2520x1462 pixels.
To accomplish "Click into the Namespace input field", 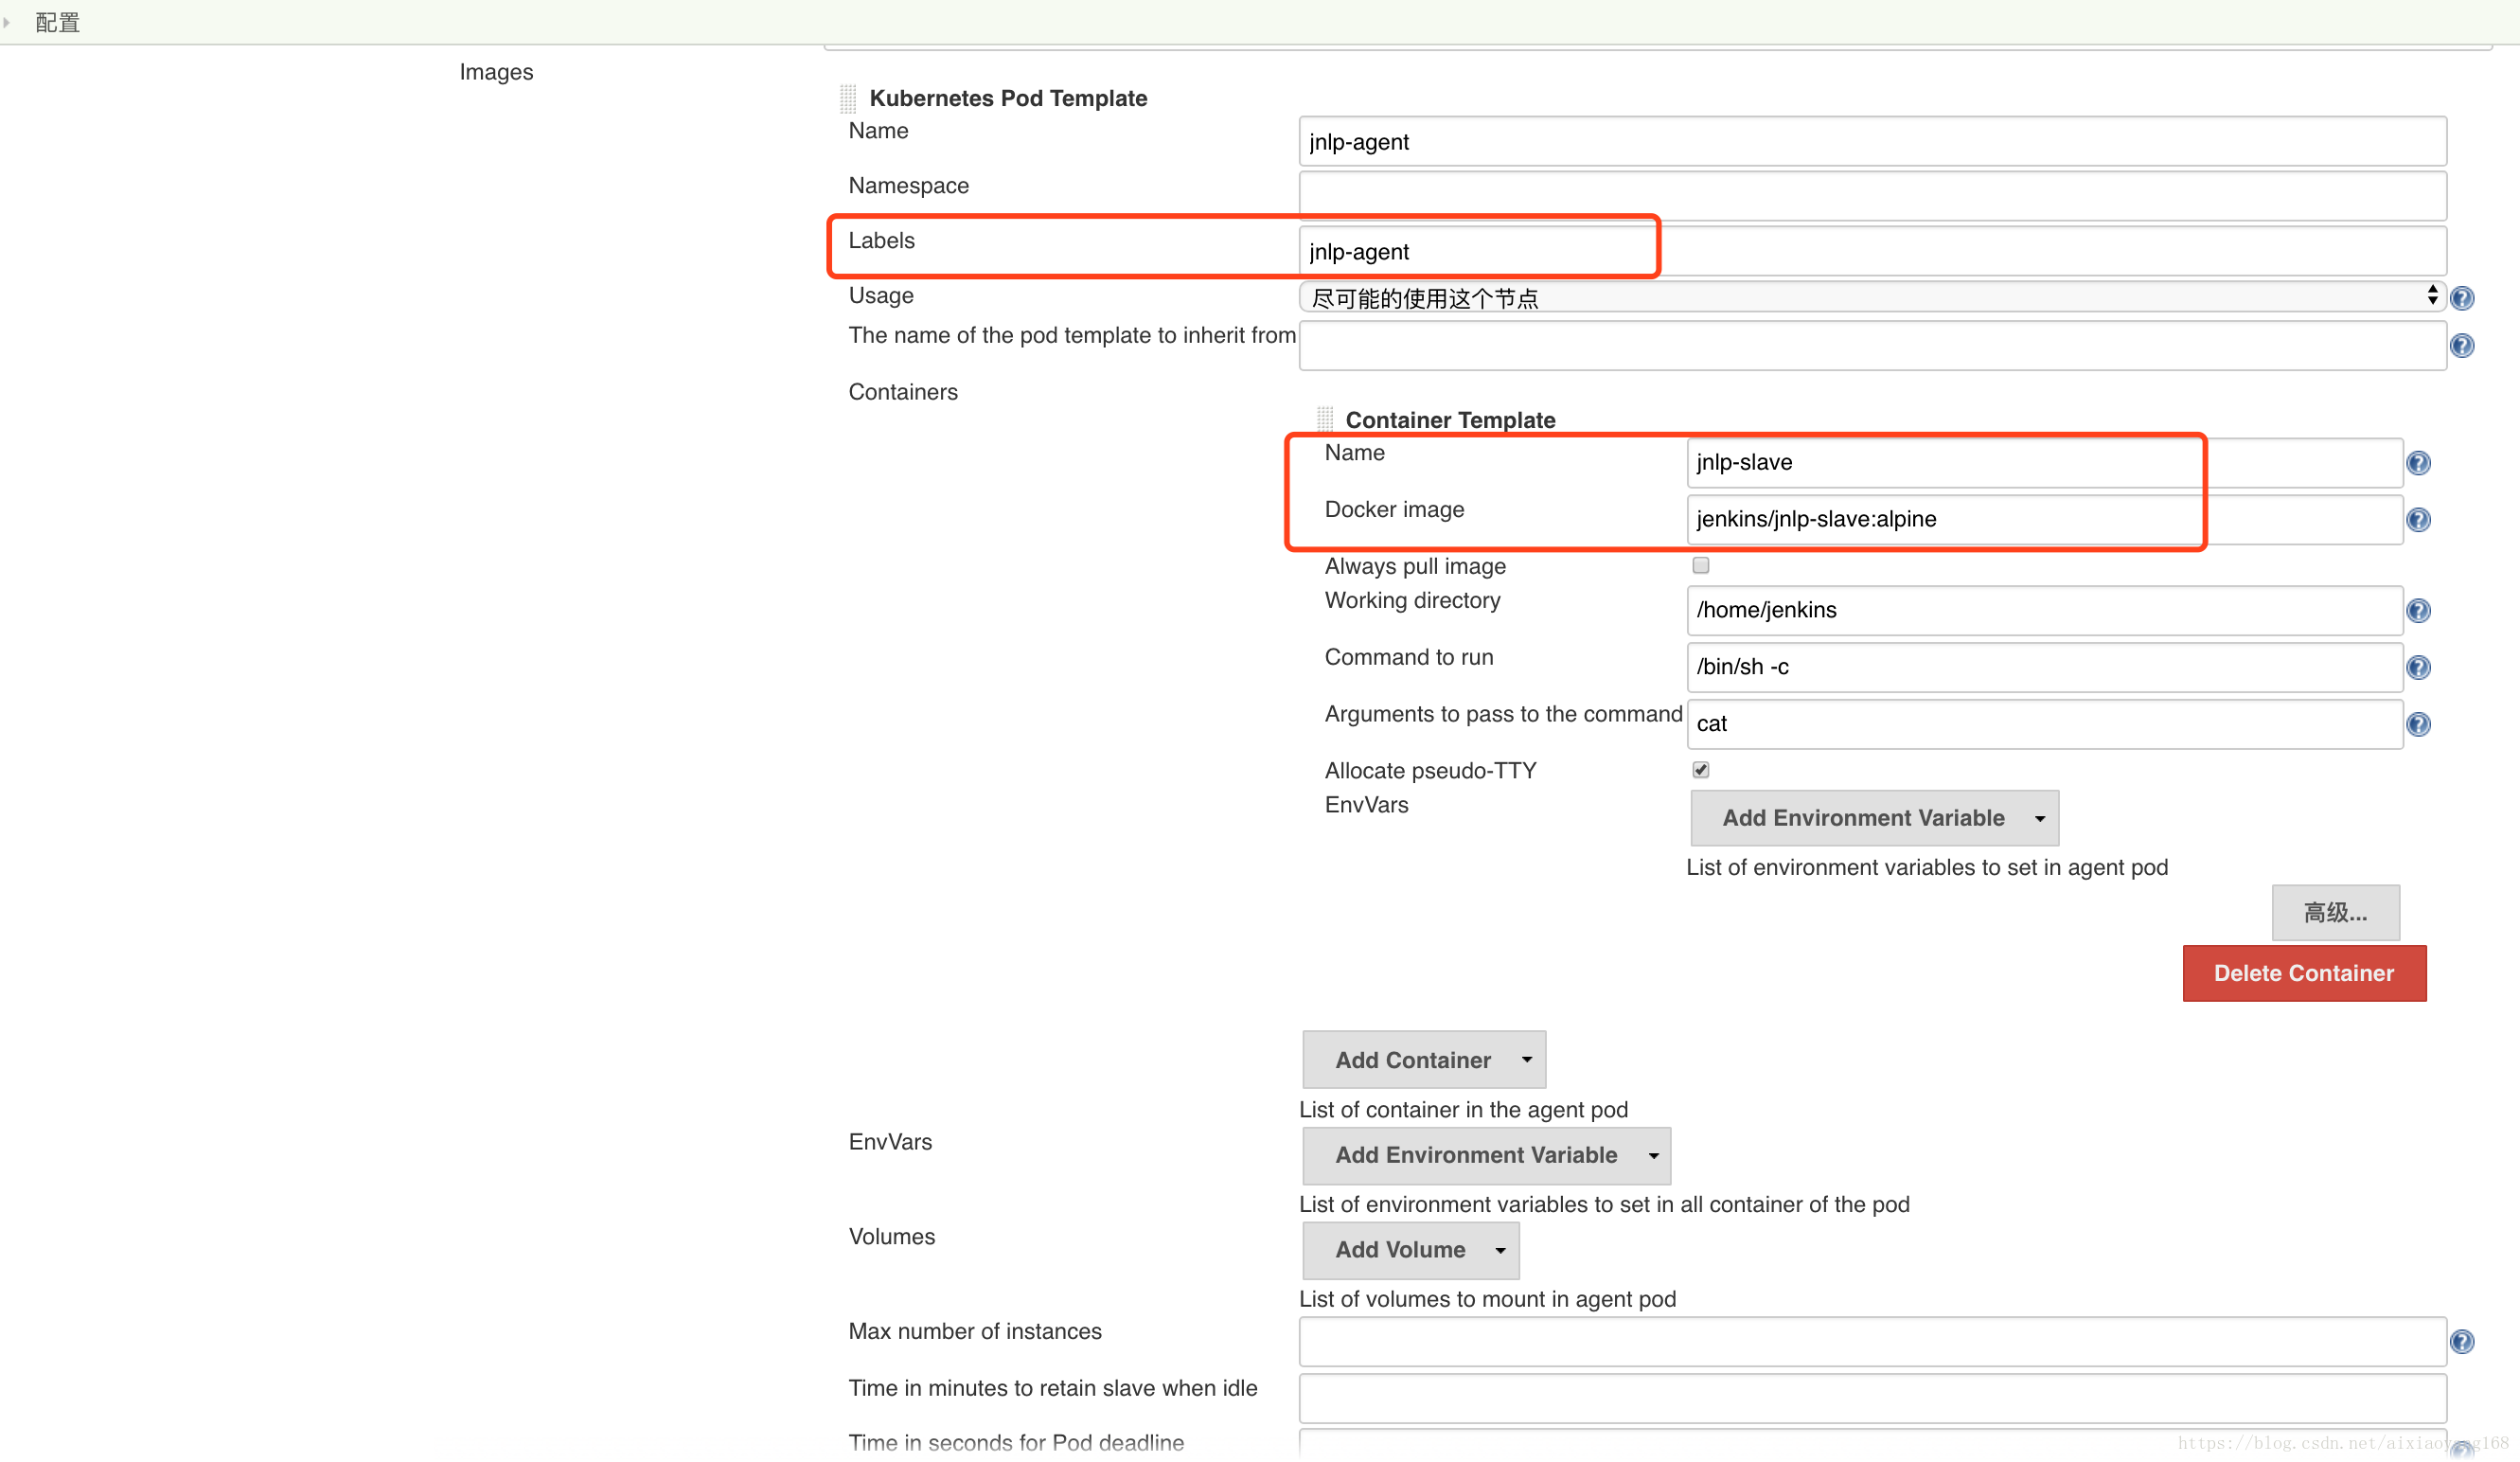I will click(x=1871, y=196).
